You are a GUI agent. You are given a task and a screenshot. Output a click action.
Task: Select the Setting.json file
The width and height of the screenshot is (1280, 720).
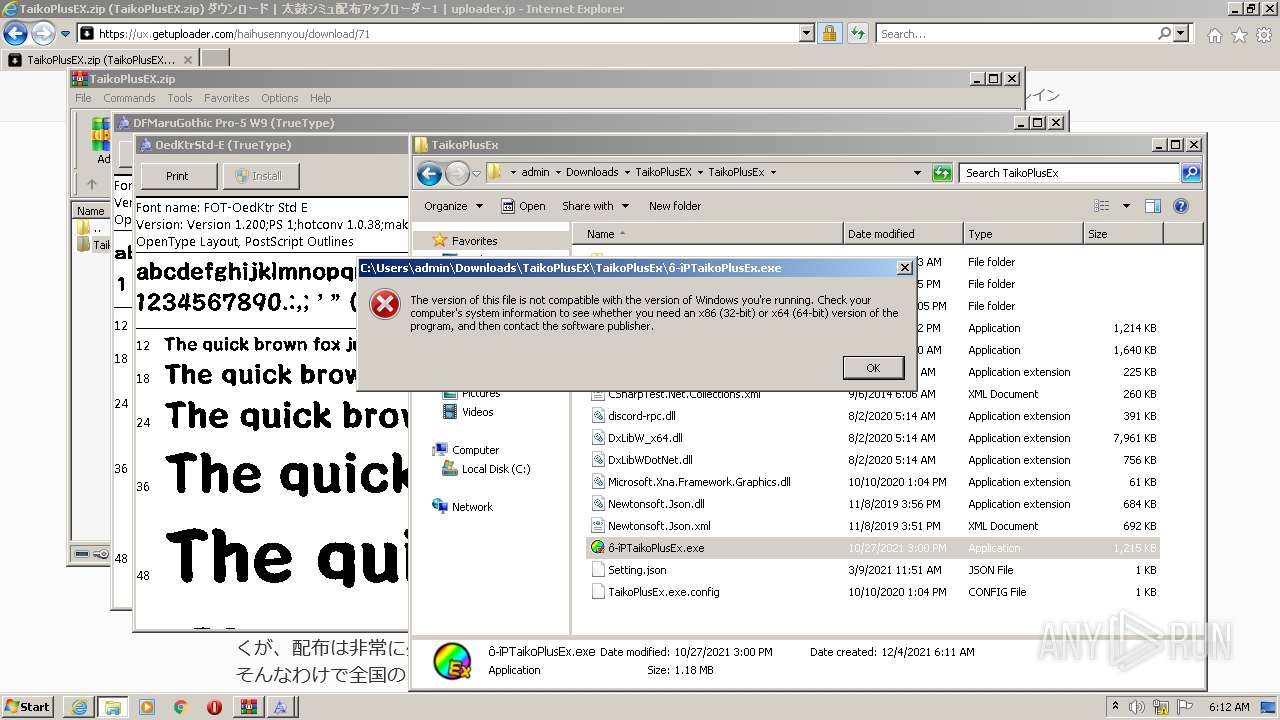(x=637, y=570)
